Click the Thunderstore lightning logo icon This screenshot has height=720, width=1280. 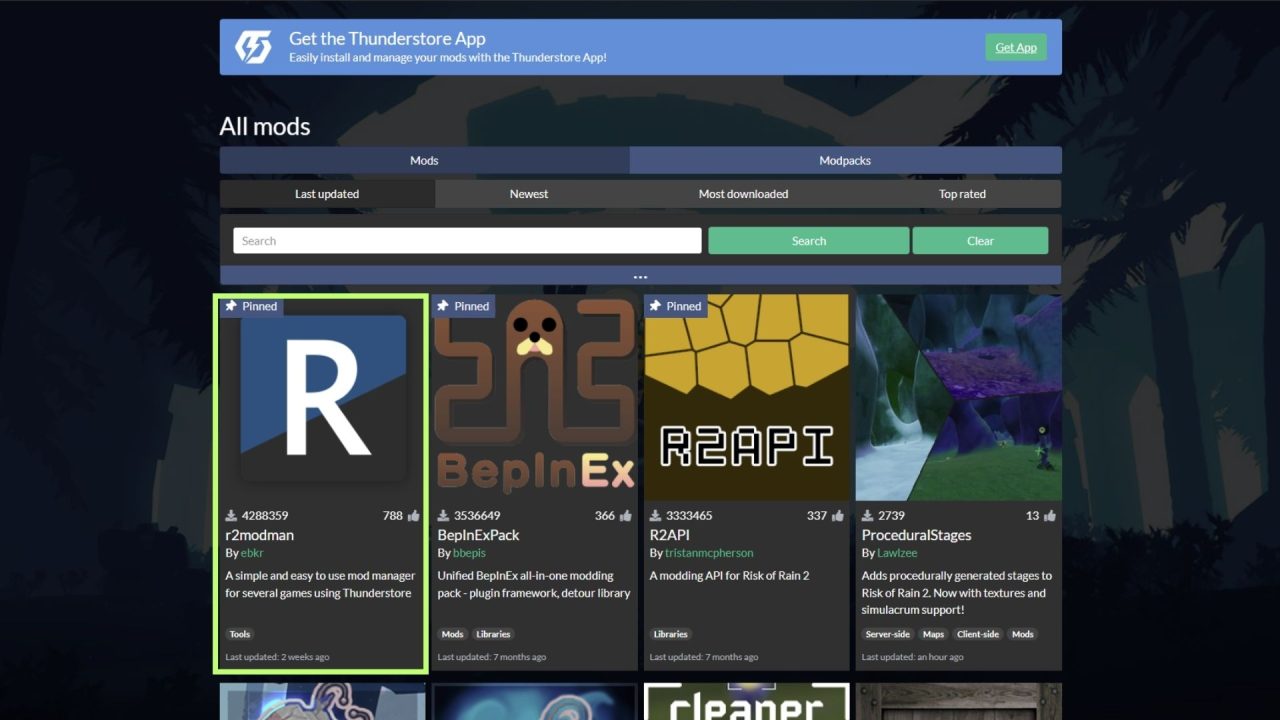click(x=253, y=47)
